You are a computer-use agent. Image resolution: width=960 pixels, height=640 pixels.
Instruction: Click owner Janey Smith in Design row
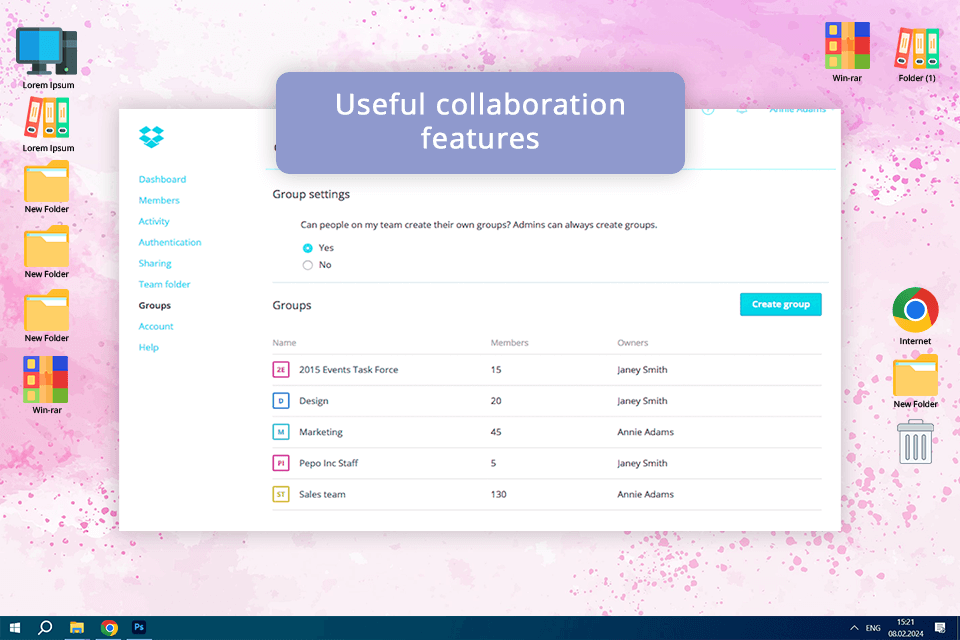coord(642,401)
